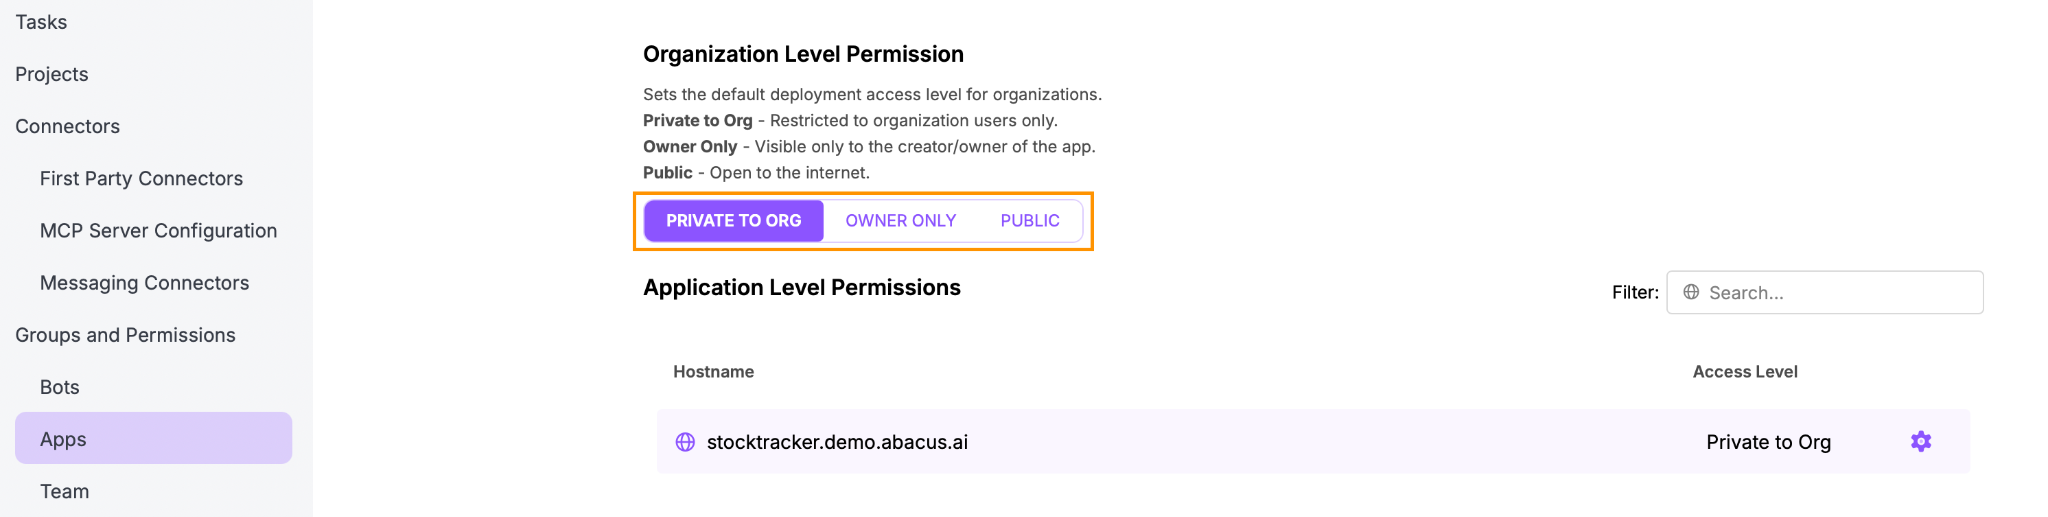Open Projects from the sidebar
This screenshot has height=517, width=2048.
52,74
